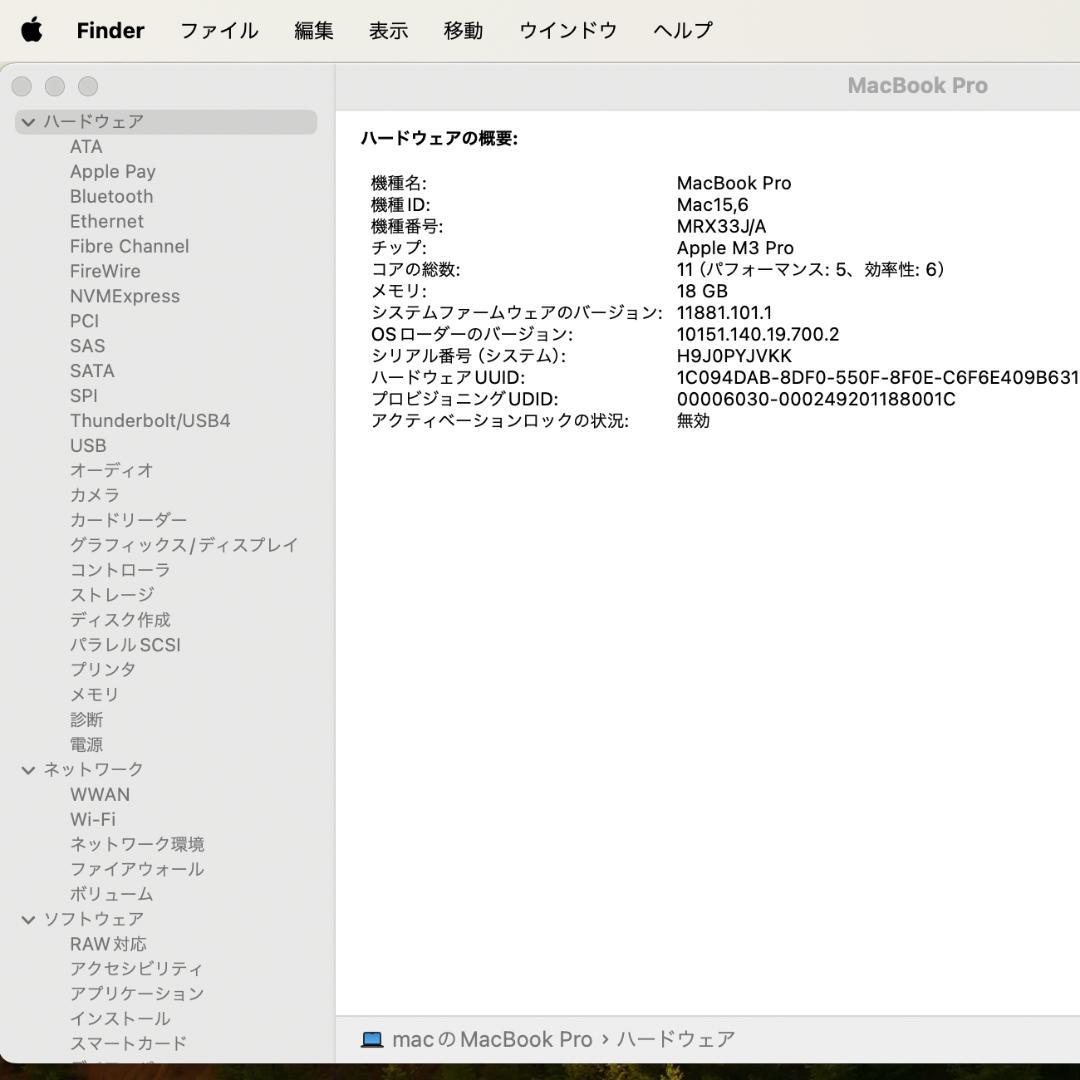This screenshot has width=1080, height=1080.
Task: Select パラレルSCSI in the sidebar
Action: (125, 645)
